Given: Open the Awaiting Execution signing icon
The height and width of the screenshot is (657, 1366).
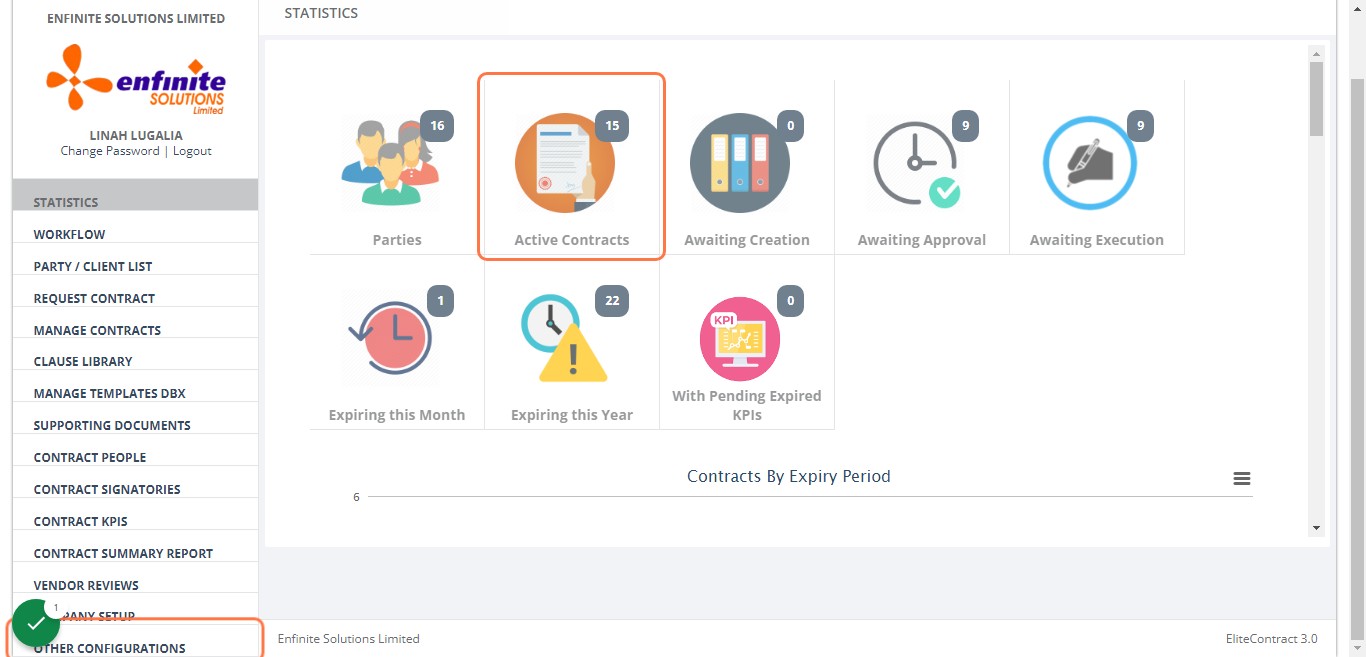Looking at the screenshot, I should pos(1090,163).
